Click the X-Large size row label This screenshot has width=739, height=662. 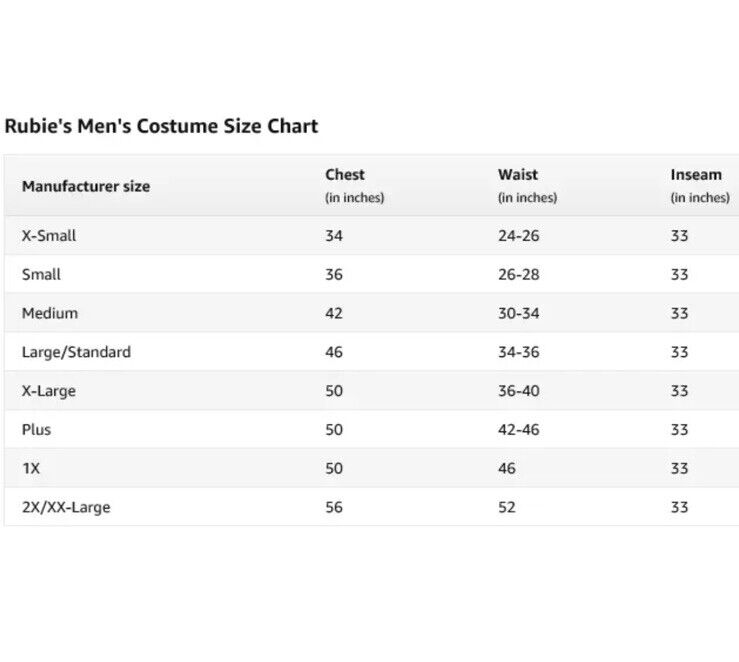pyautogui.click(x=49, y=391)
